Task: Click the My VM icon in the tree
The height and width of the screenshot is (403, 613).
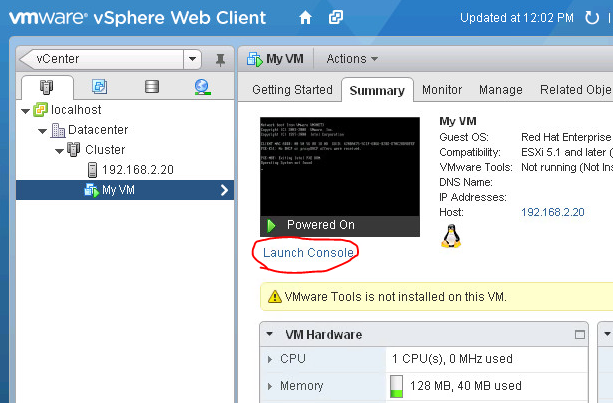Action: (91, 190)
